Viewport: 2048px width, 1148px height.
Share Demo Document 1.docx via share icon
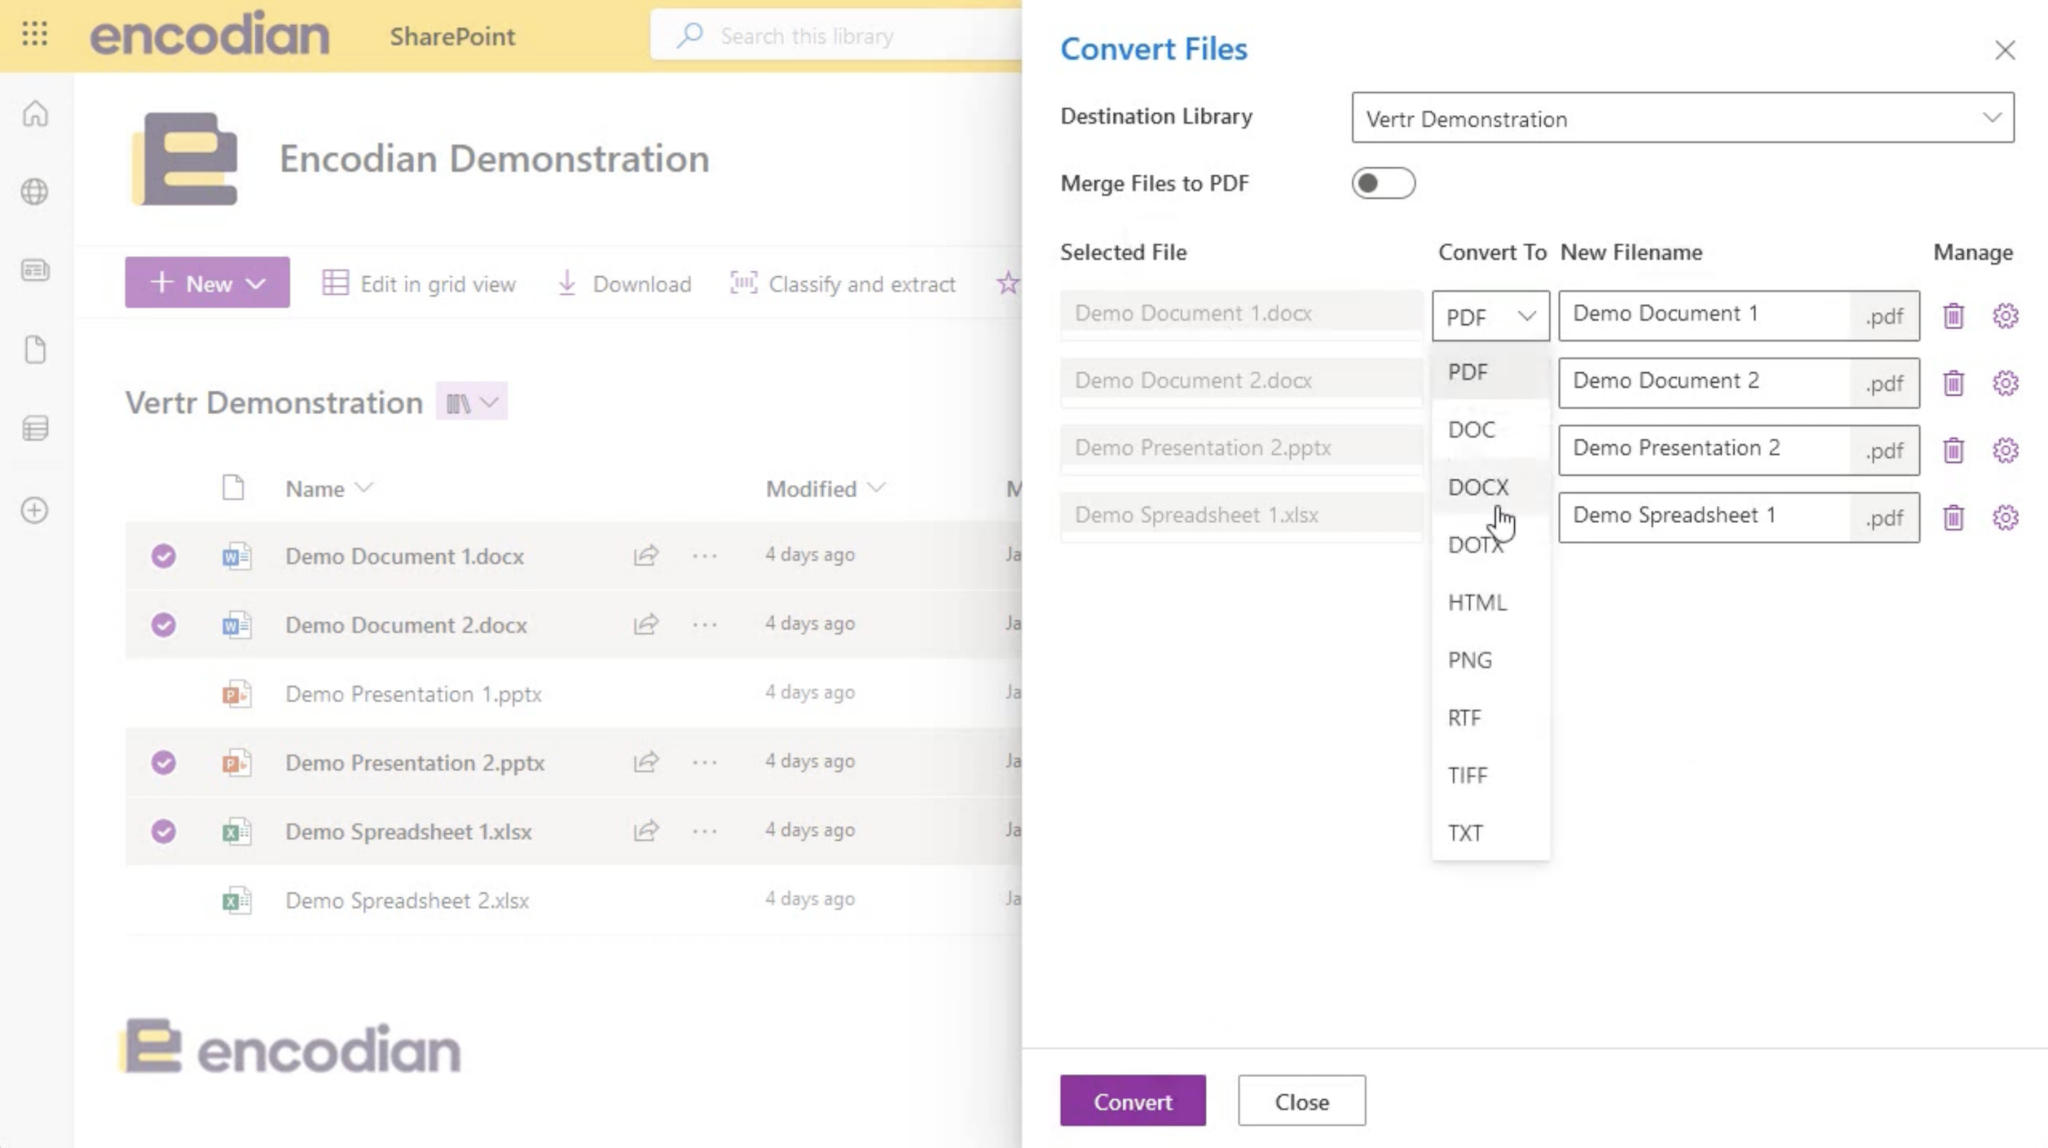click(646, 555)
